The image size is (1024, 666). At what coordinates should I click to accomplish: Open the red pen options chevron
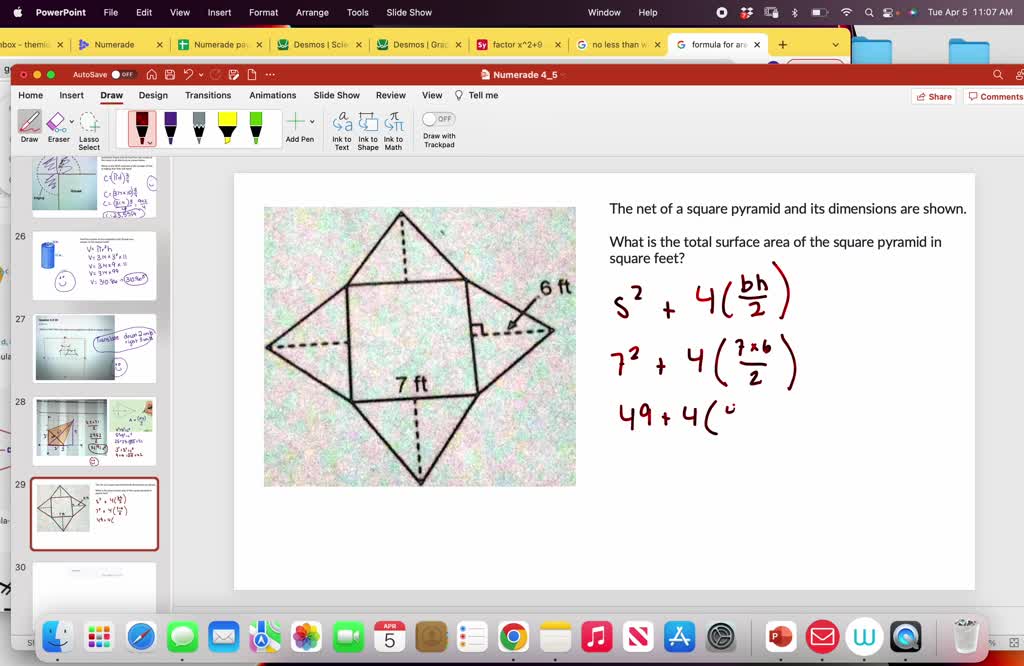[150, 142]
